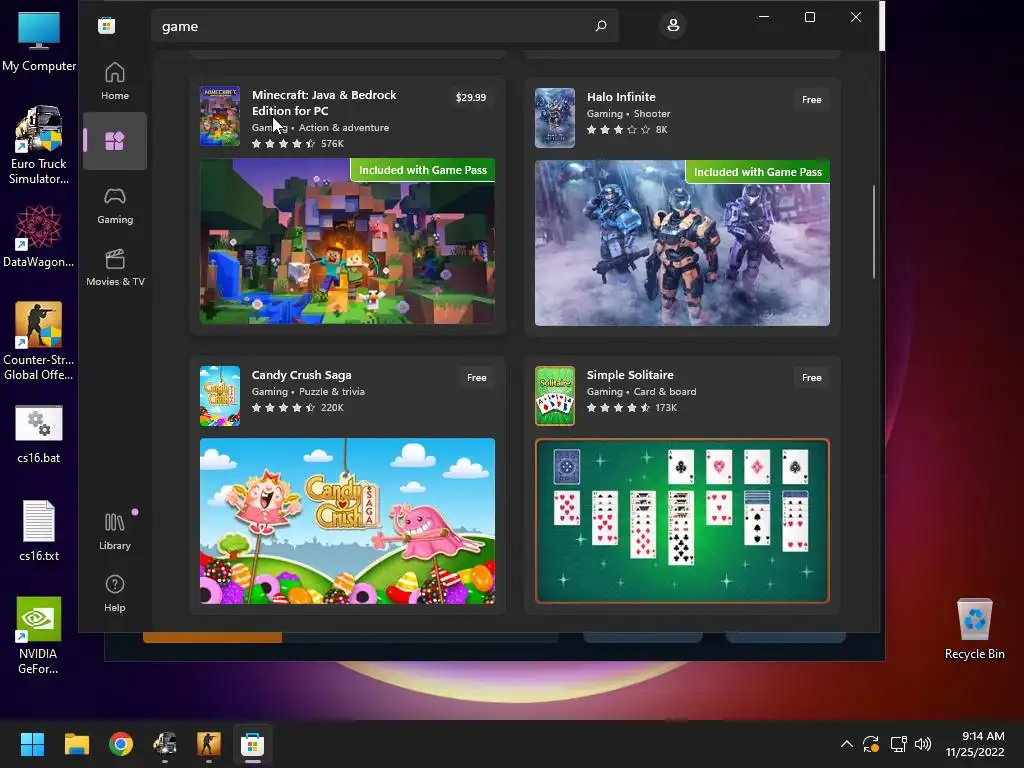
Task: Click Minecraft star rating 576K
Action: [298, 144]
